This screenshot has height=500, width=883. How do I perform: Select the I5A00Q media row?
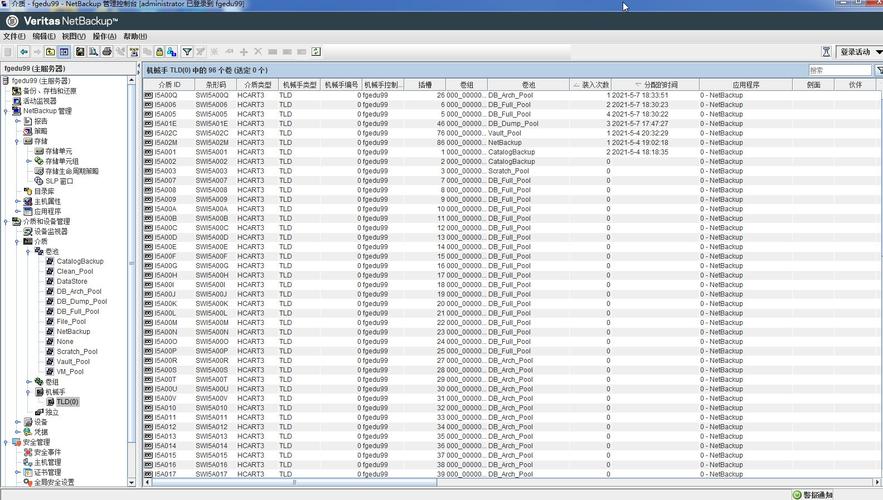pyautogui.click(x=510, y=95)
